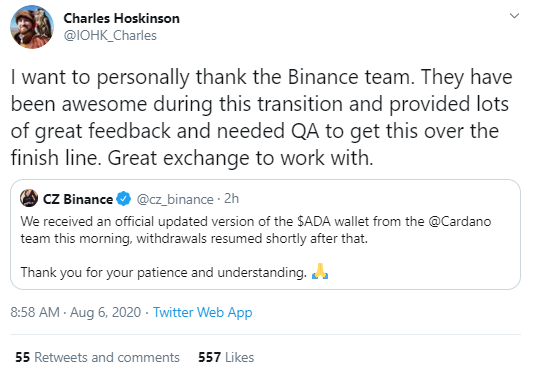
Task: Click the CZ Binance display name
Action: click(78, 199)
